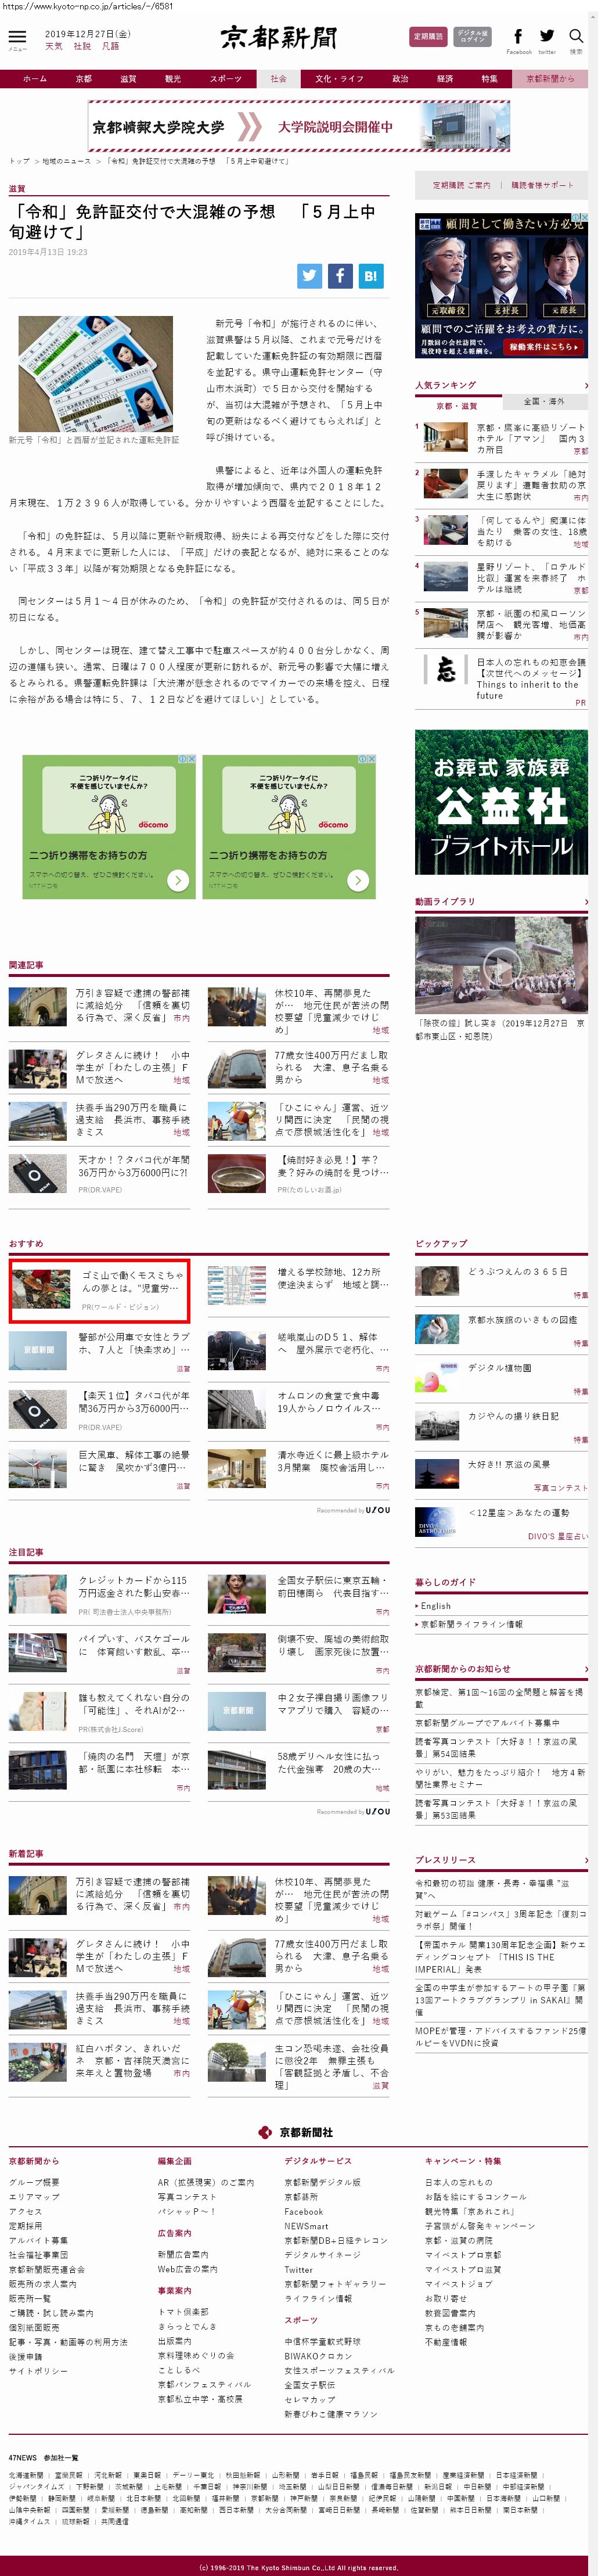Open the hamburger menu icon
This screenshot has height=2576, width=598.
(x=17, y=38)
